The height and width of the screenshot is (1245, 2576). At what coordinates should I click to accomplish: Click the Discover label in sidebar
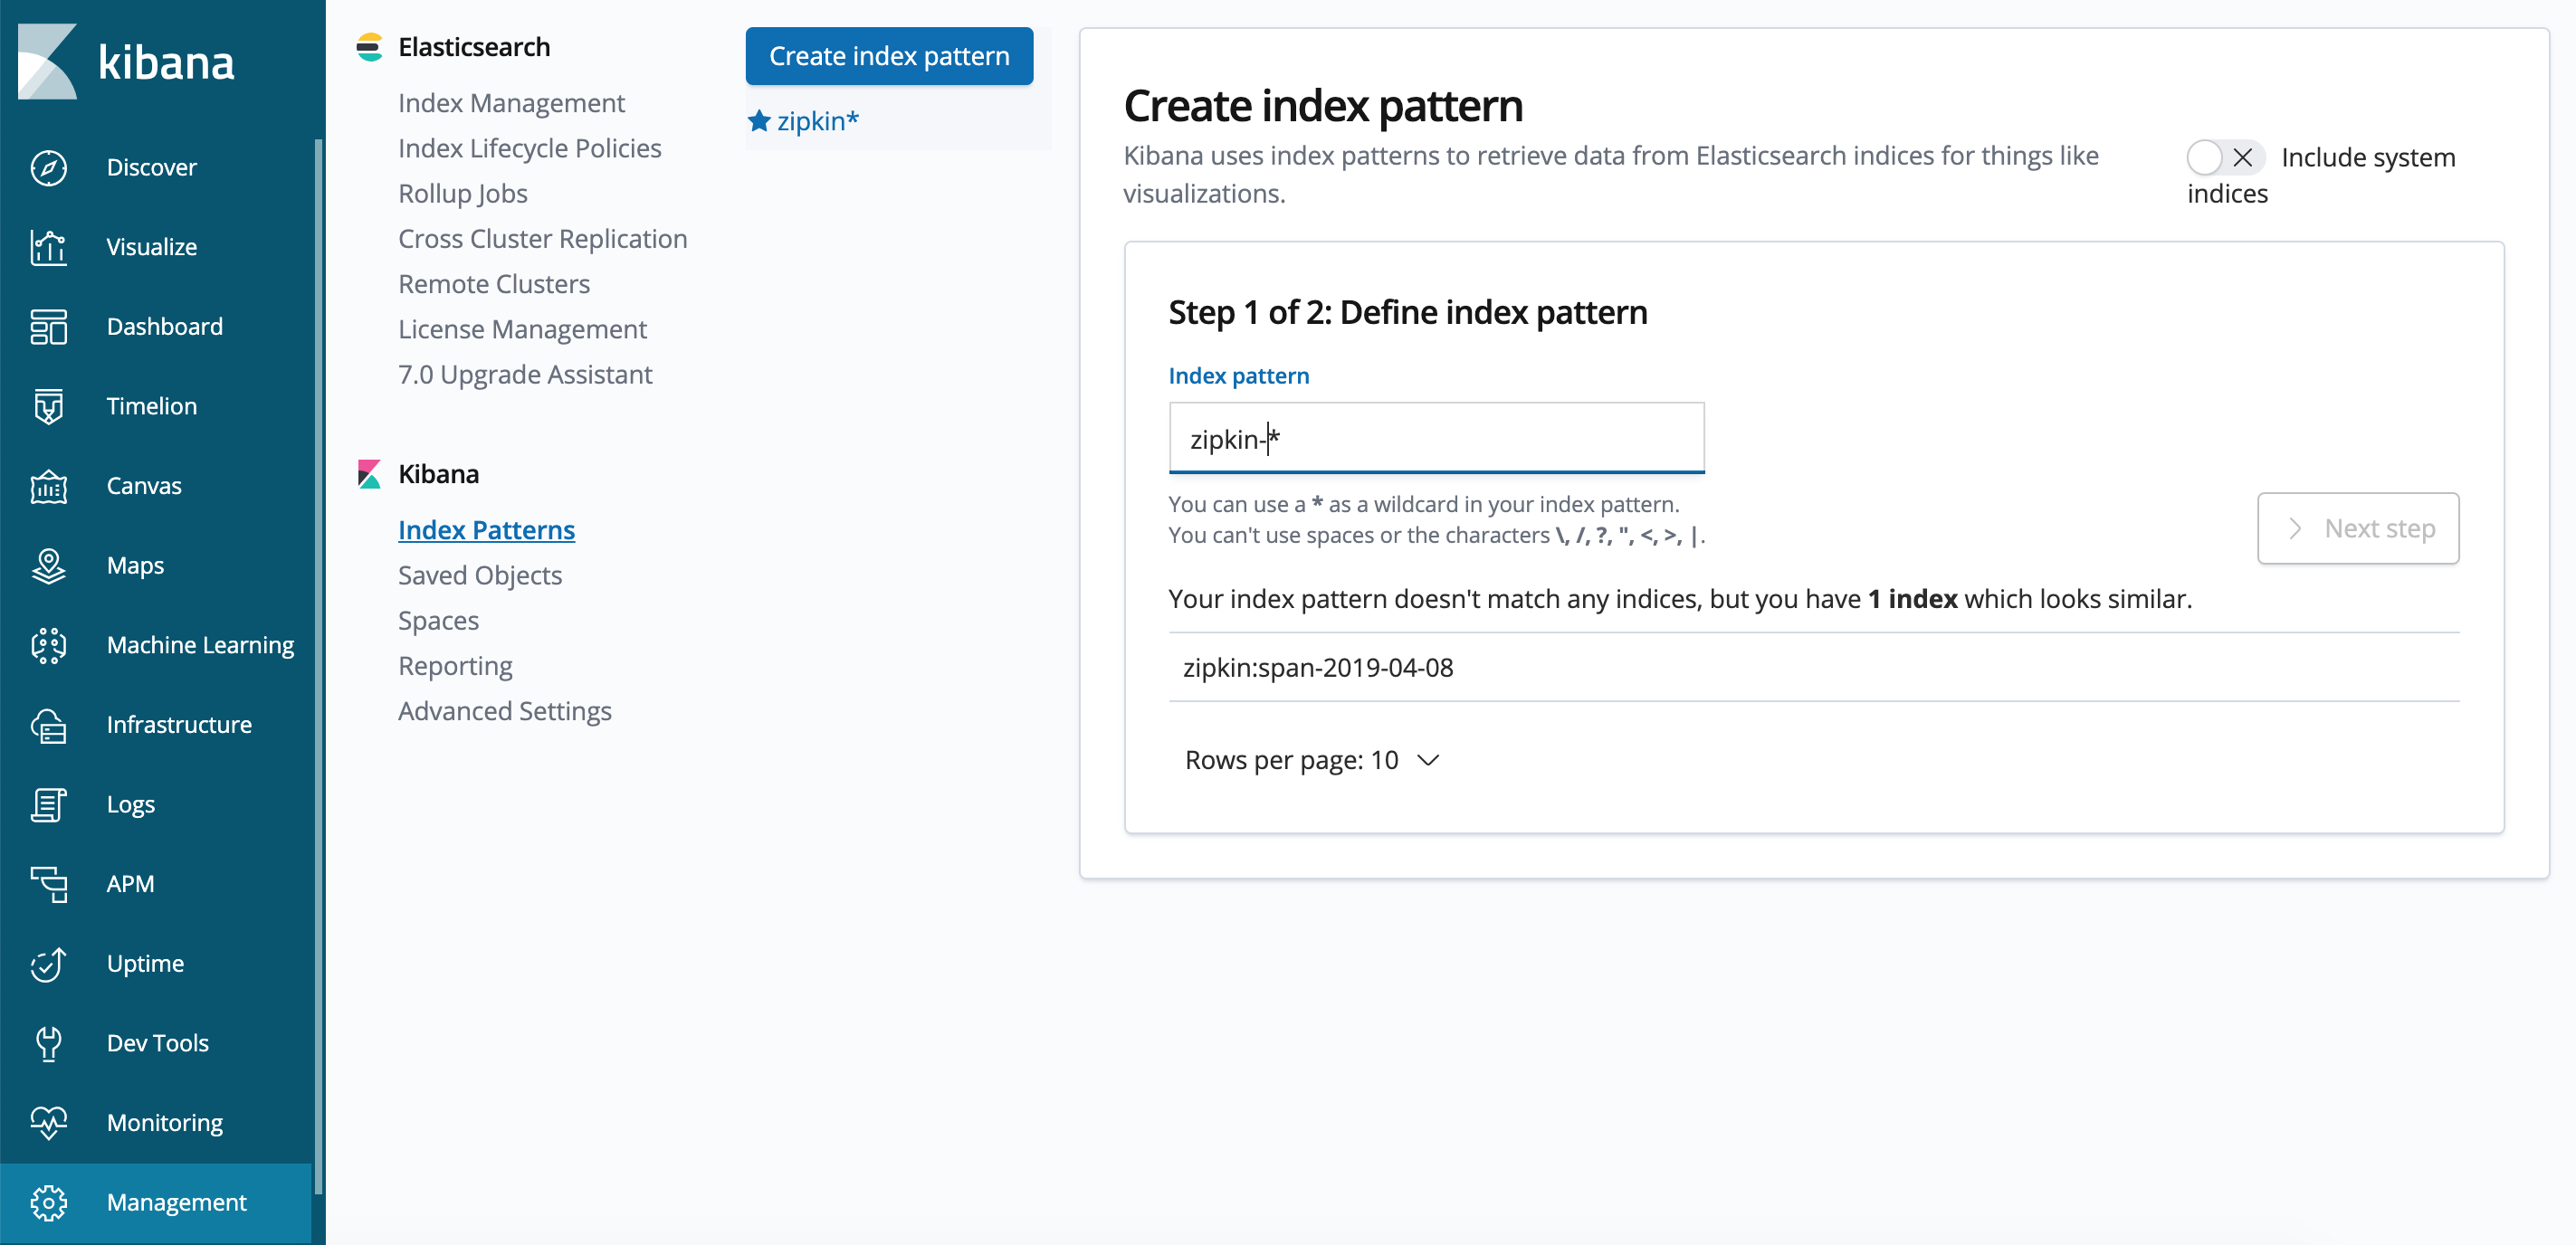pos(152,167)
